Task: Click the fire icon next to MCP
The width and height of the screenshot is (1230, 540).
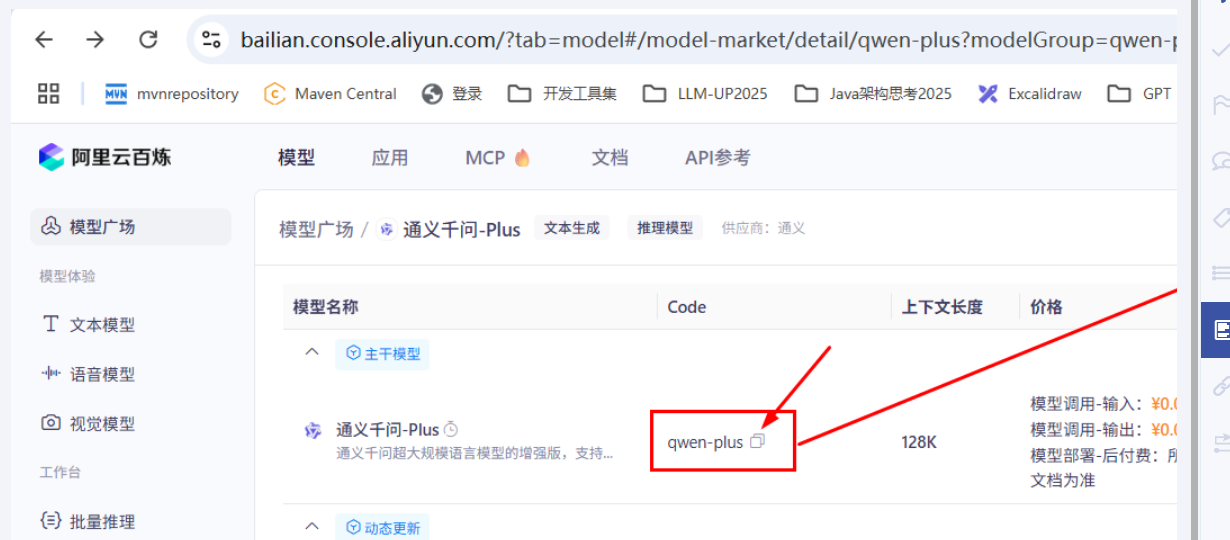Action: pos(522,157)
